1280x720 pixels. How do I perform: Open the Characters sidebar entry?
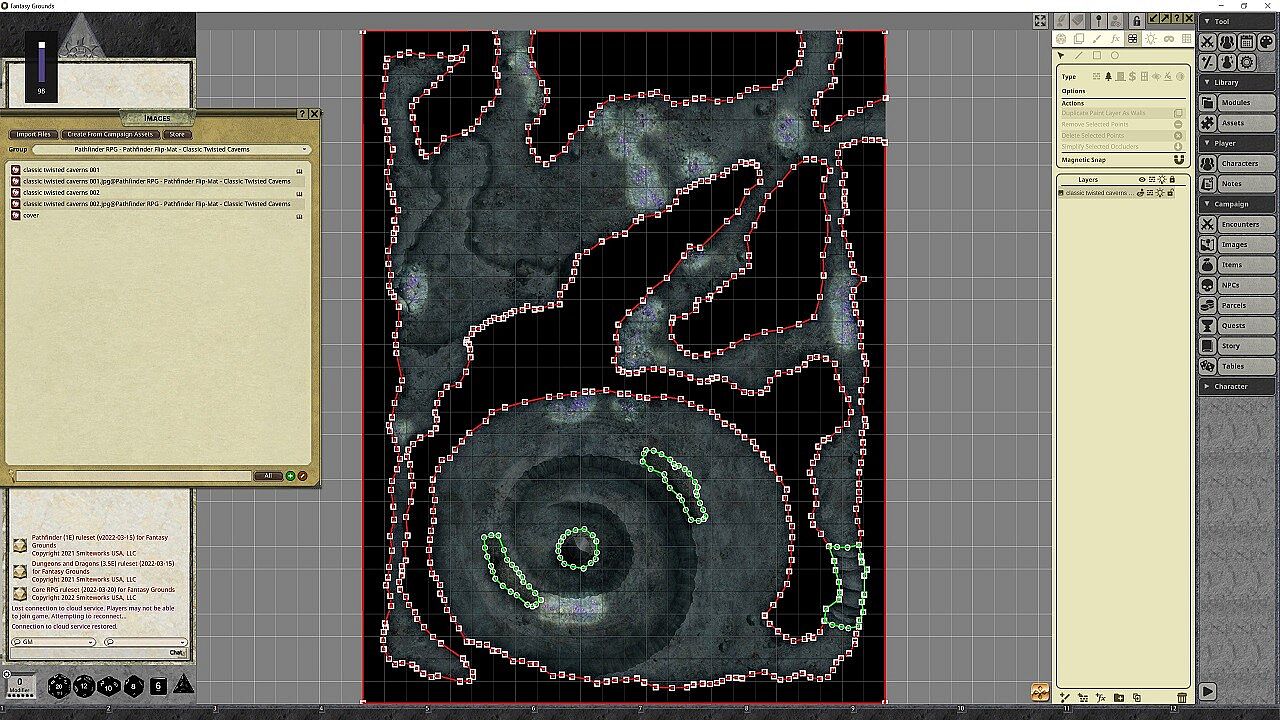1237,164
